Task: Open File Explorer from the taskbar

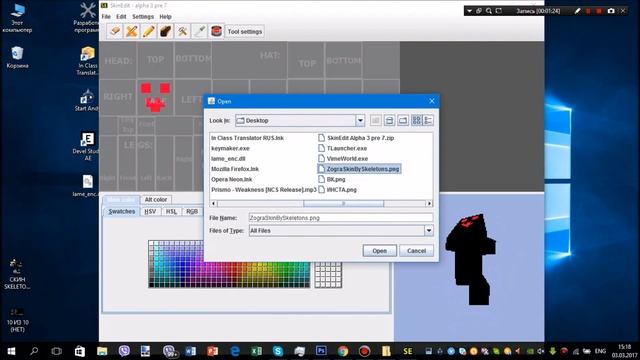Action: pos(102,351)
